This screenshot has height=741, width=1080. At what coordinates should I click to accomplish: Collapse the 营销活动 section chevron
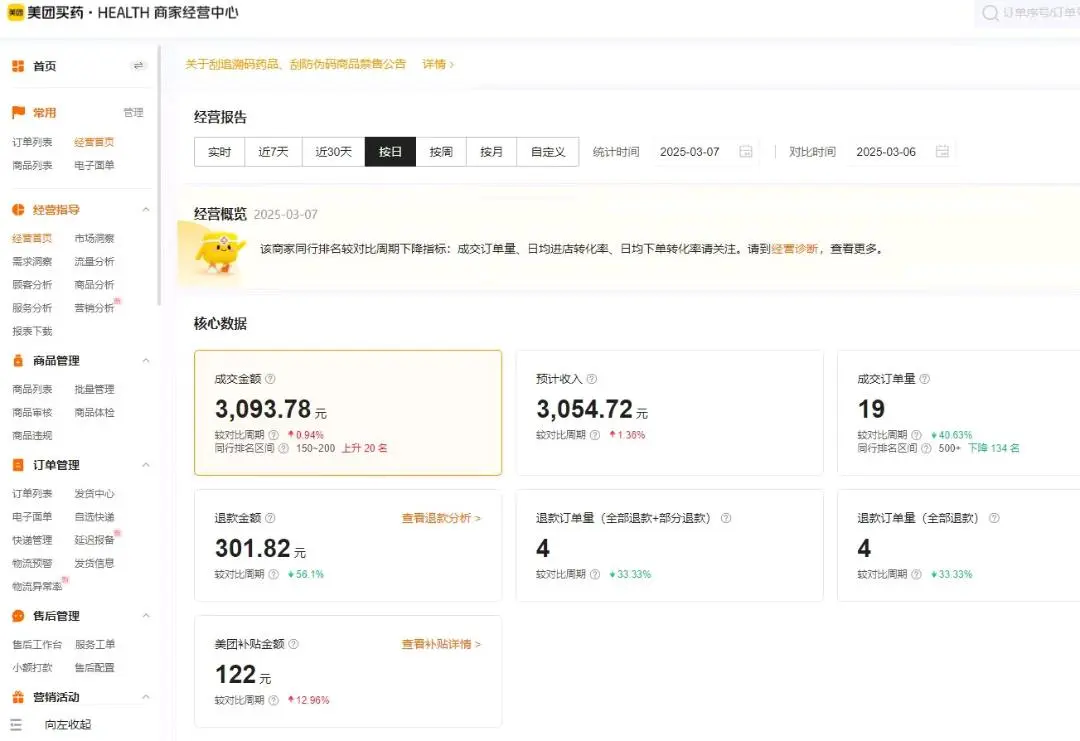[x=146, y=697]
